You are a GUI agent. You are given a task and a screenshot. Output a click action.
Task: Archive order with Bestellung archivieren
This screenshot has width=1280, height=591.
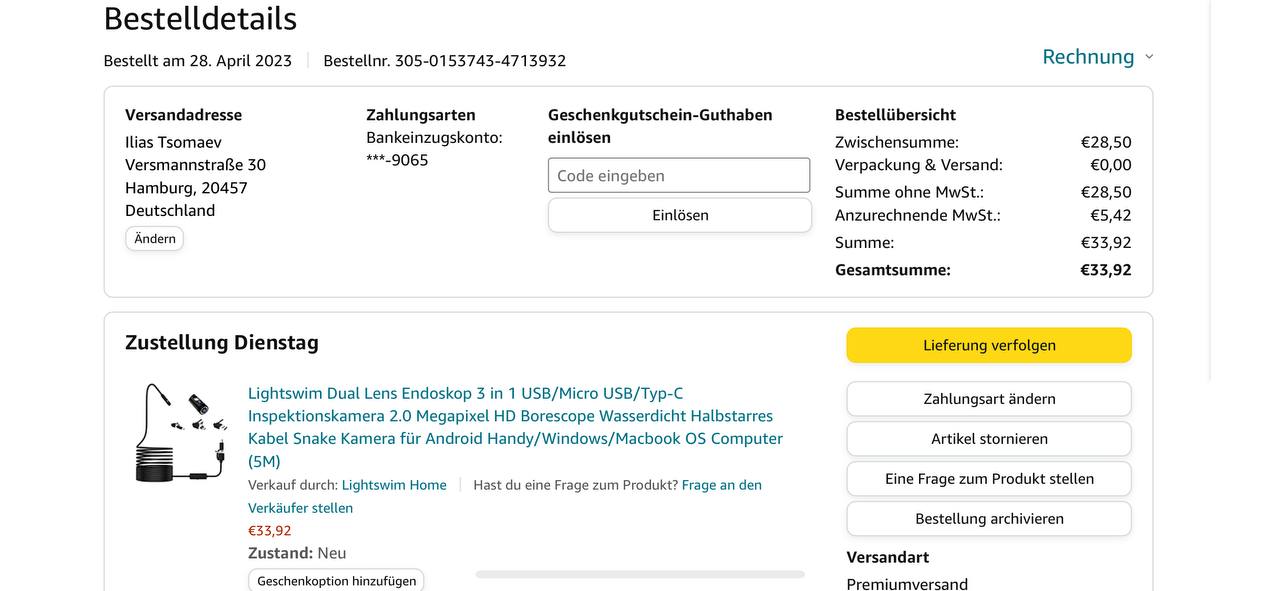point(988,519)
